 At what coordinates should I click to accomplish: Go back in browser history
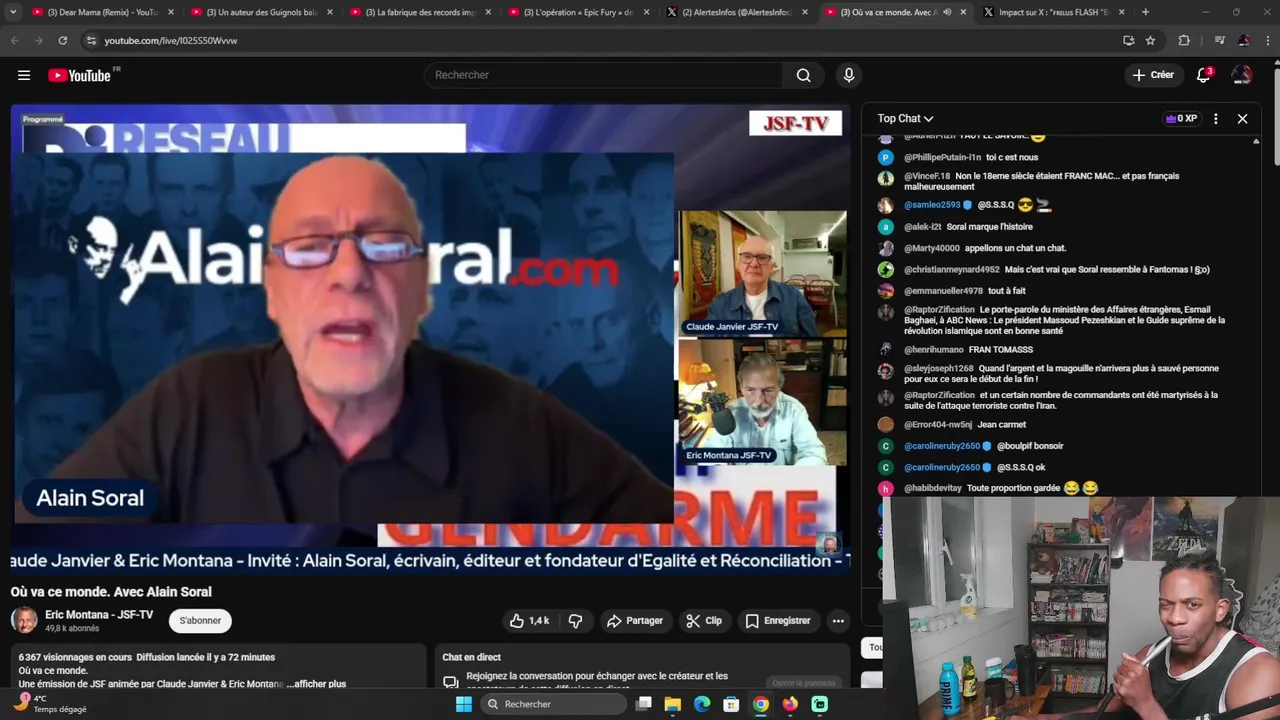[x=14, y=40]
